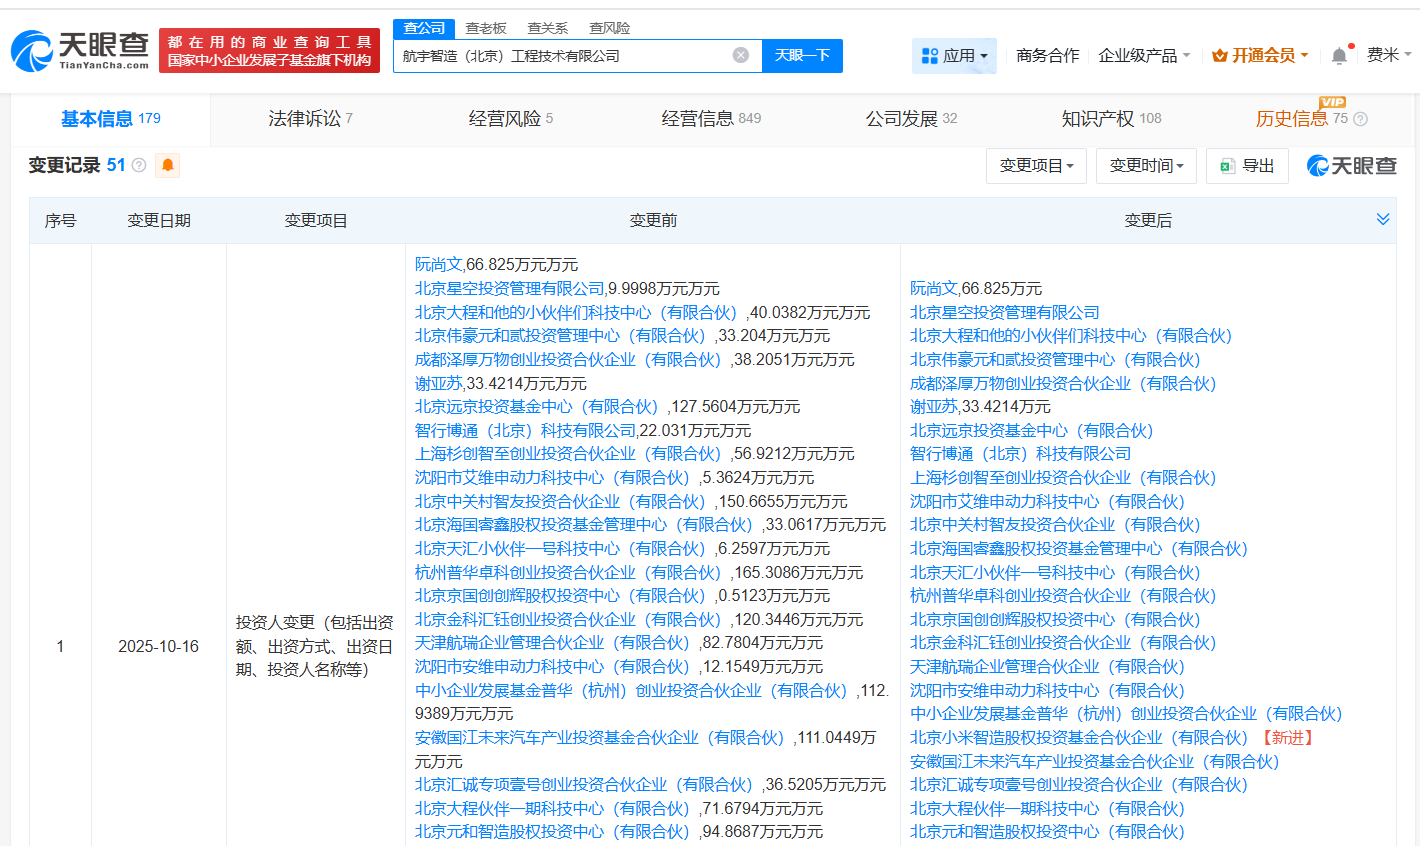Viewport: 1420px width, 846px height.
Task: Click the apps grid icon beside 应用
Action: (x=929, y=56)
